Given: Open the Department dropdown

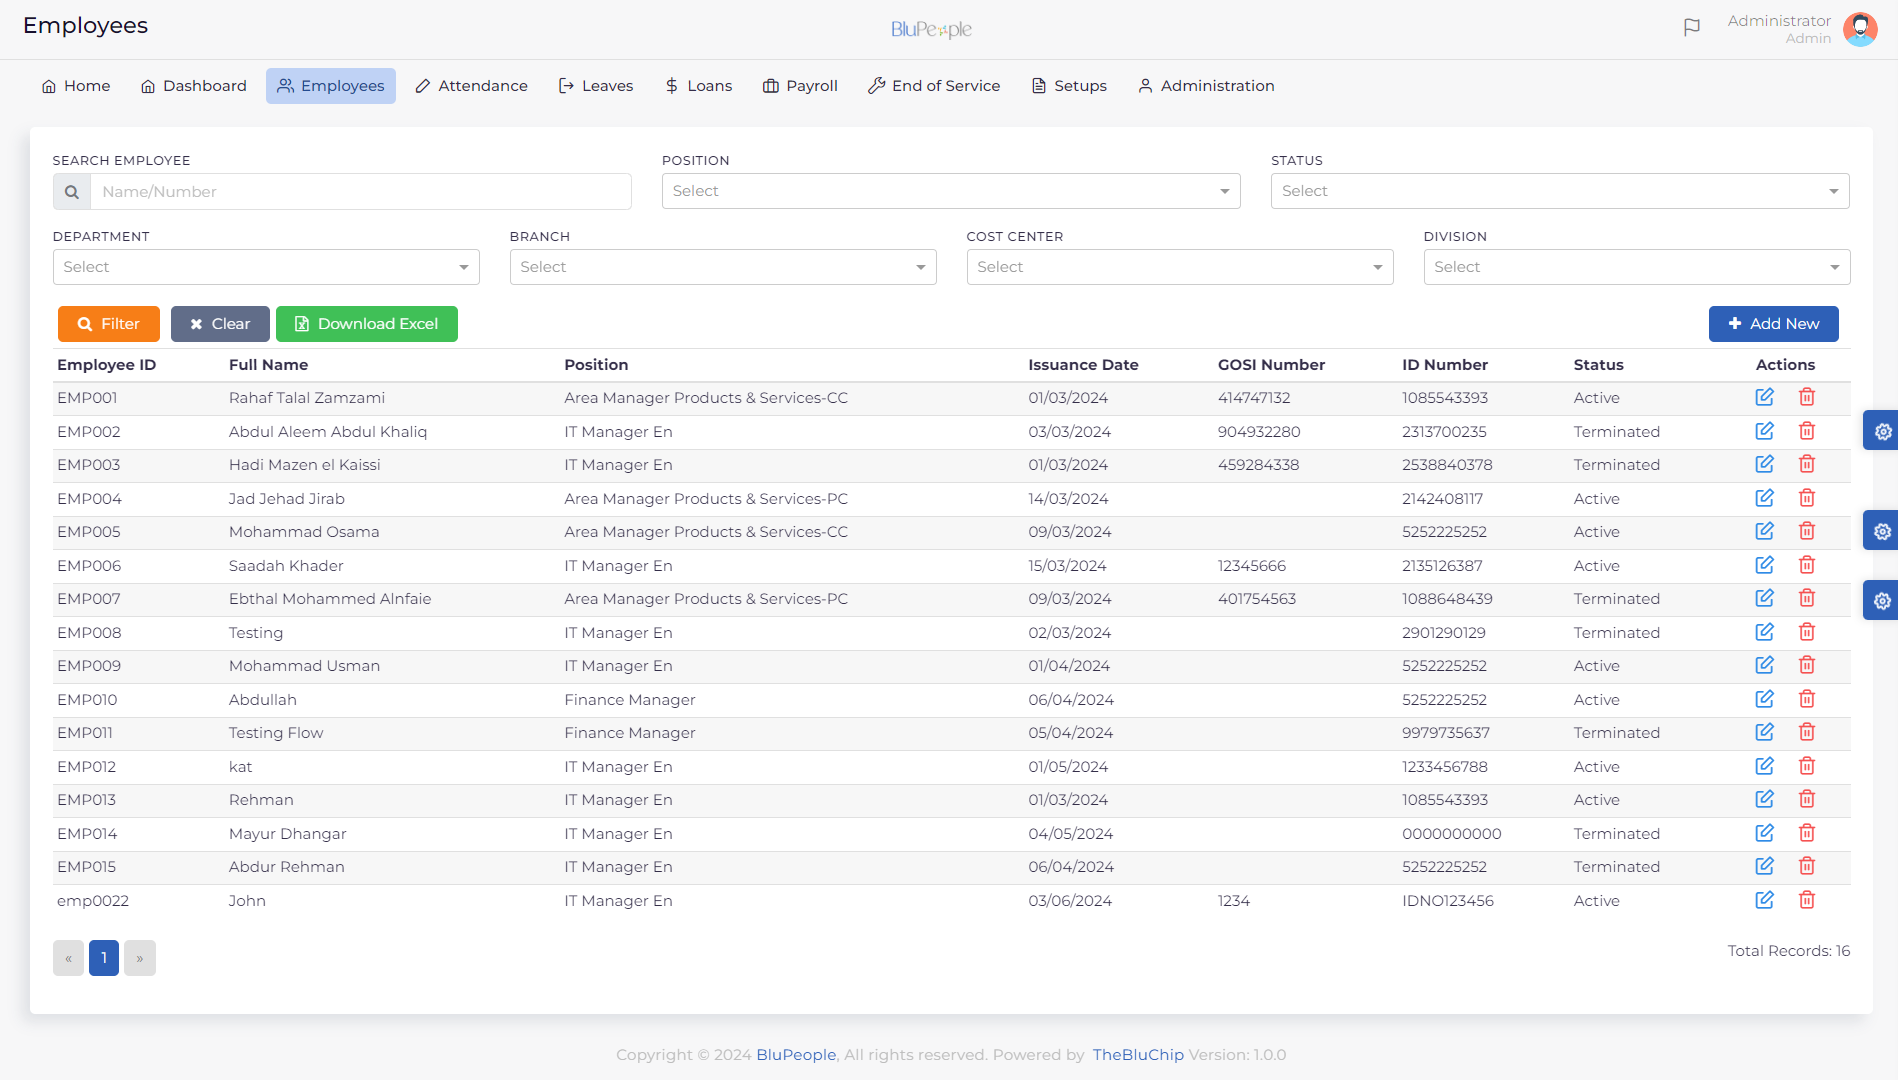Looking at the screenshot, I should (266, 267).
